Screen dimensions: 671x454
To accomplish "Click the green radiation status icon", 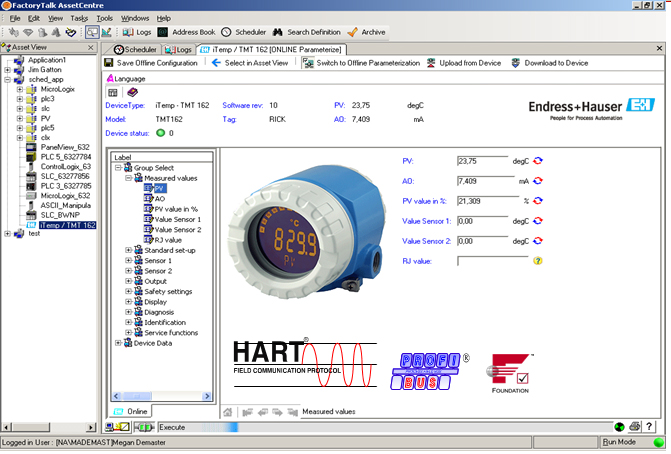I will (619, 427).
